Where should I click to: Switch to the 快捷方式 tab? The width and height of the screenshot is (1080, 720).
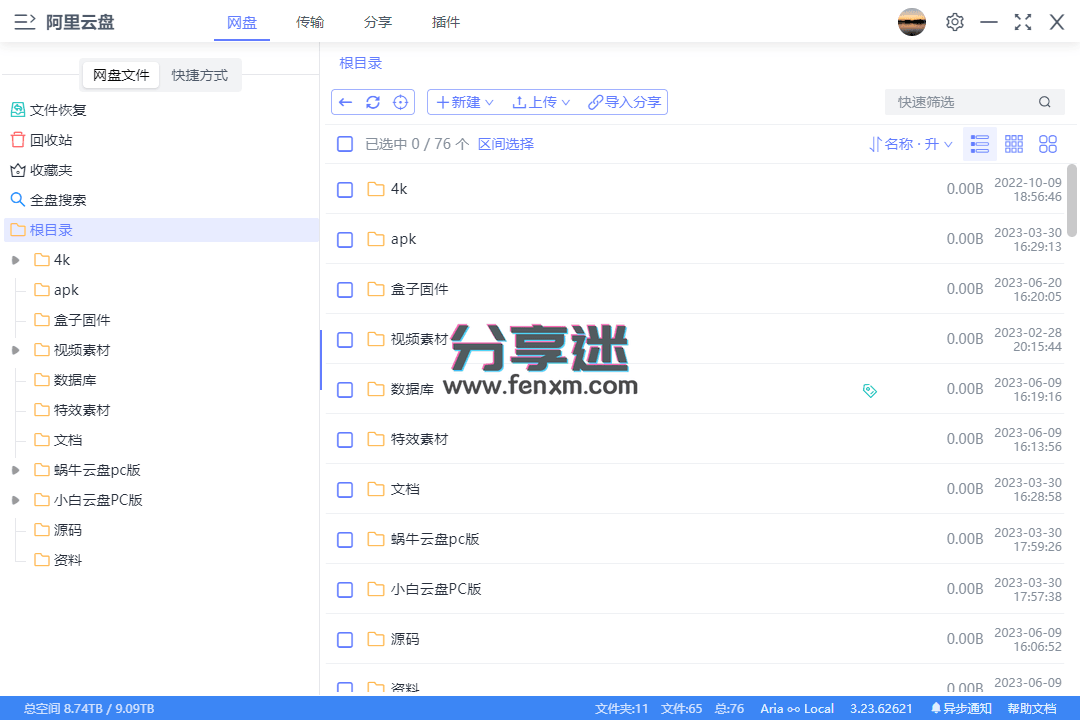(199, 75)
